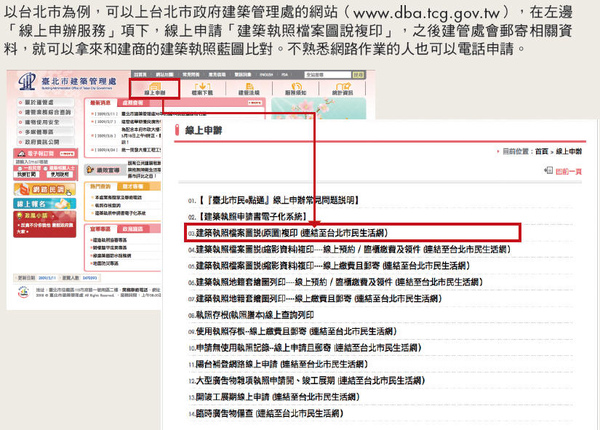This screenshot has width=600, height=430.
Task: Click the 臺北市建築管理處 logo
Action: click(67, 82)
